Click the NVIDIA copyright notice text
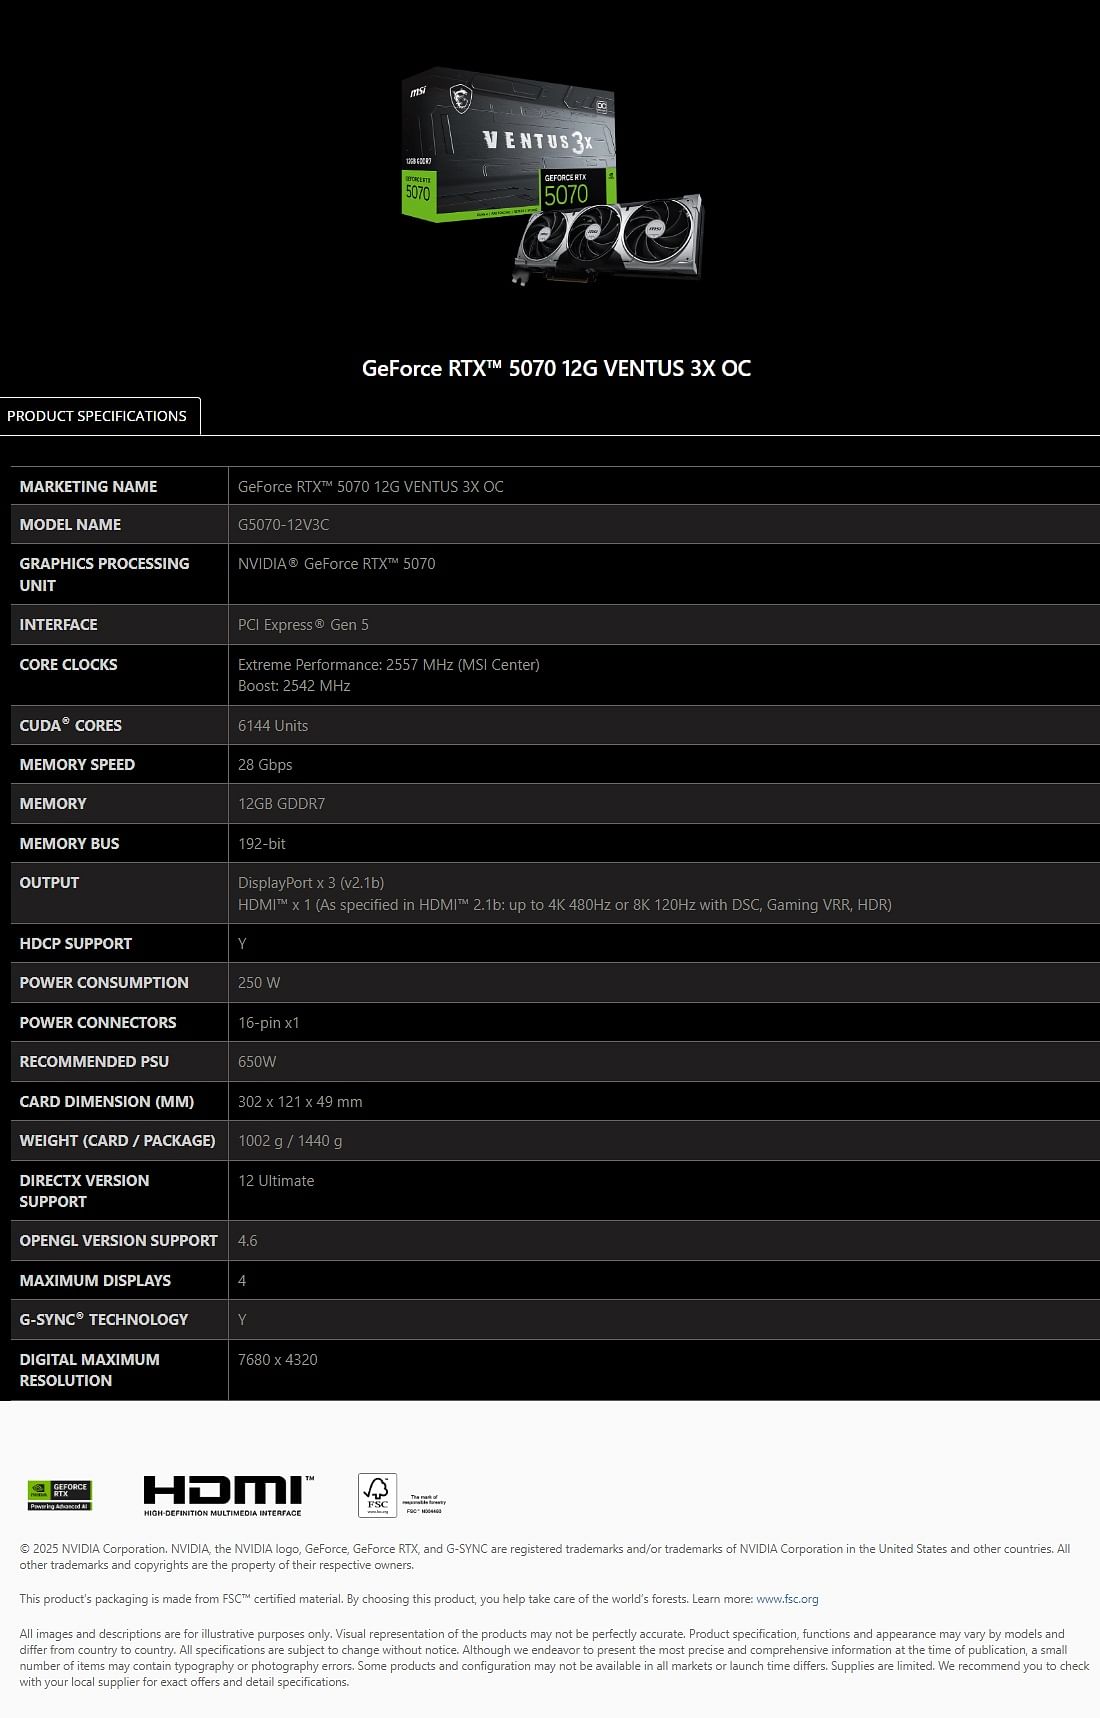1100x1718 pixels. point(545,1557)
